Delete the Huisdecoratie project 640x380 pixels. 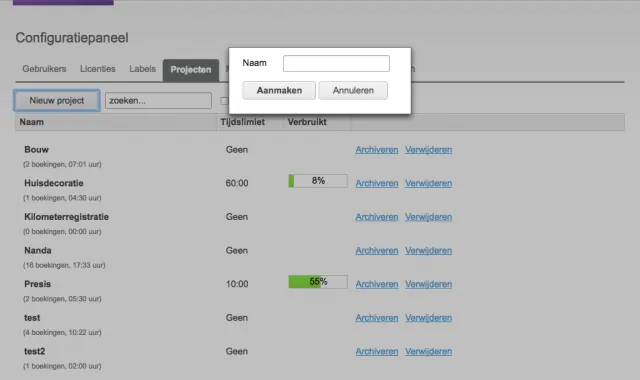[429, 183]
